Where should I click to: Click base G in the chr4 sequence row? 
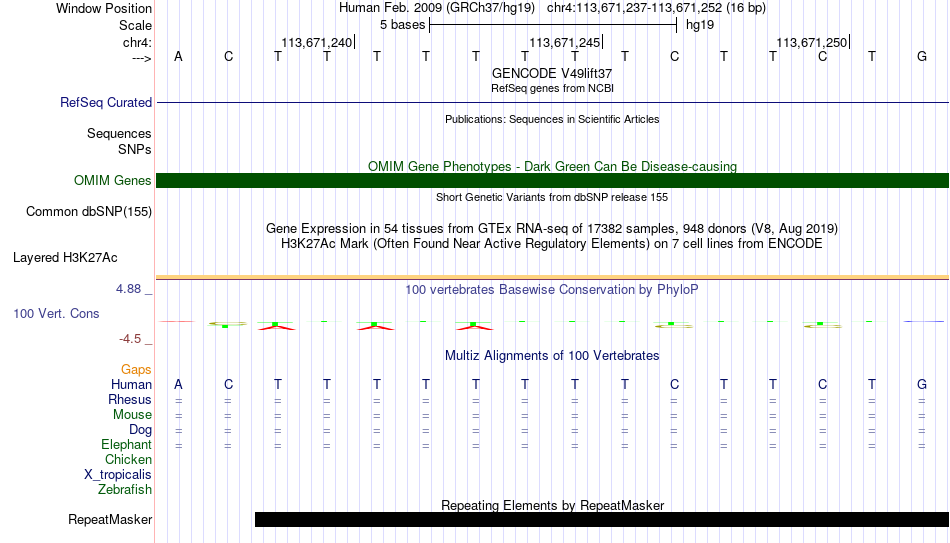coord(922,56)
